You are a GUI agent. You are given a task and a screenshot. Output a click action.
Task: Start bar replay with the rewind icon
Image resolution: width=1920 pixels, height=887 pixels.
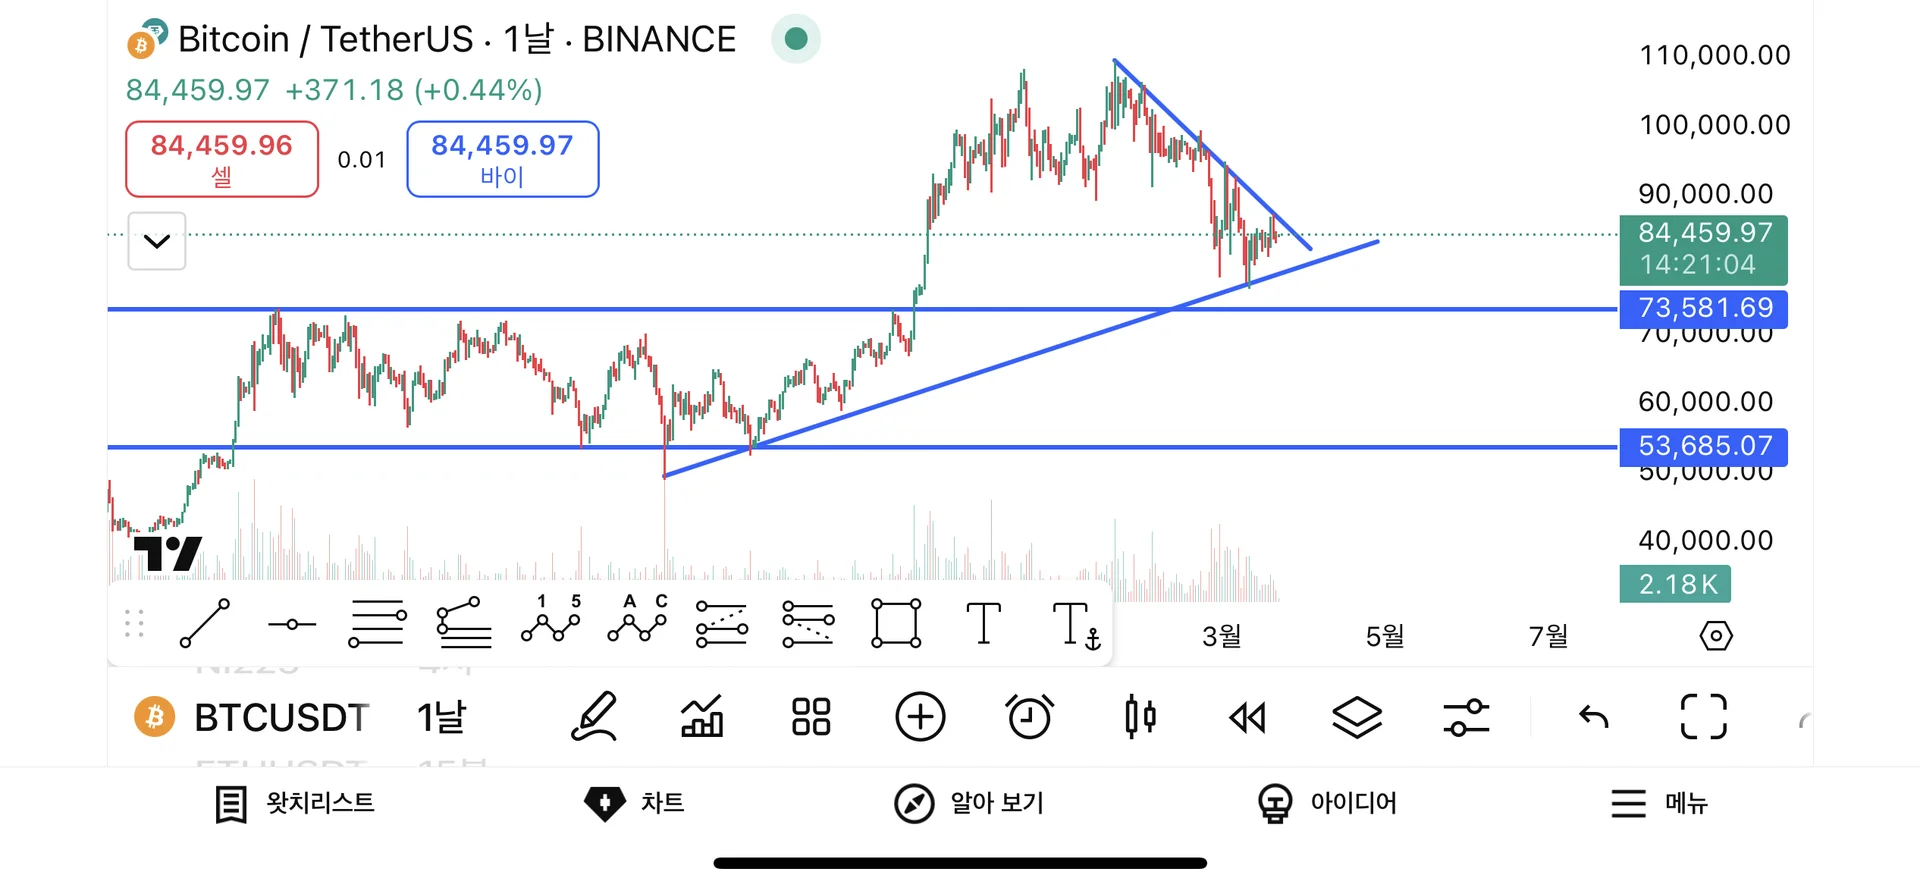click(1247, 717)
